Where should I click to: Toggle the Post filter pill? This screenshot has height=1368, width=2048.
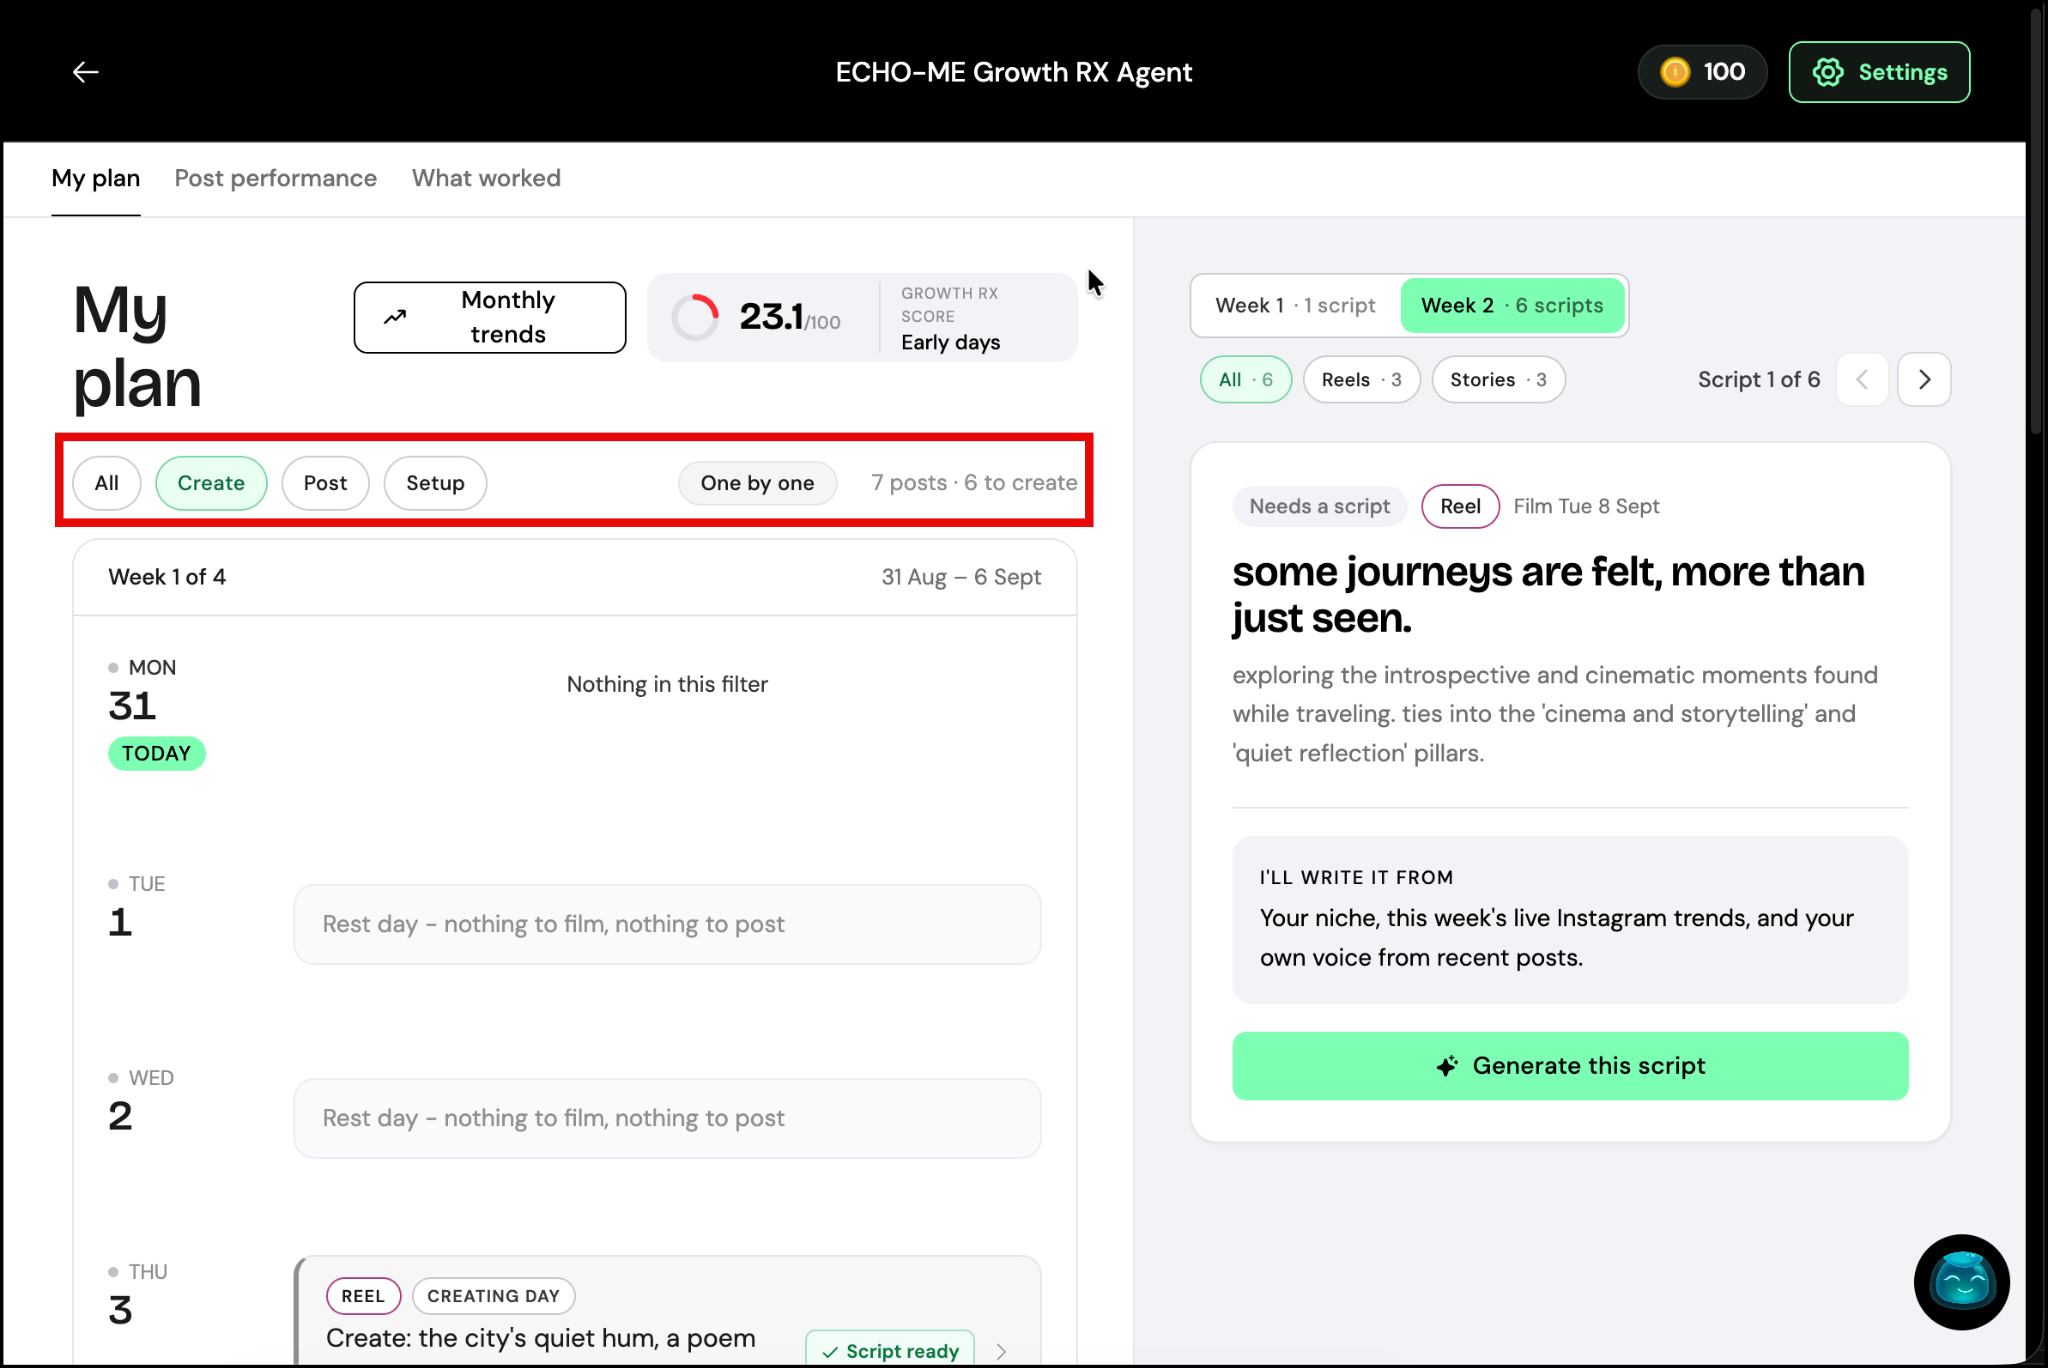325,483
